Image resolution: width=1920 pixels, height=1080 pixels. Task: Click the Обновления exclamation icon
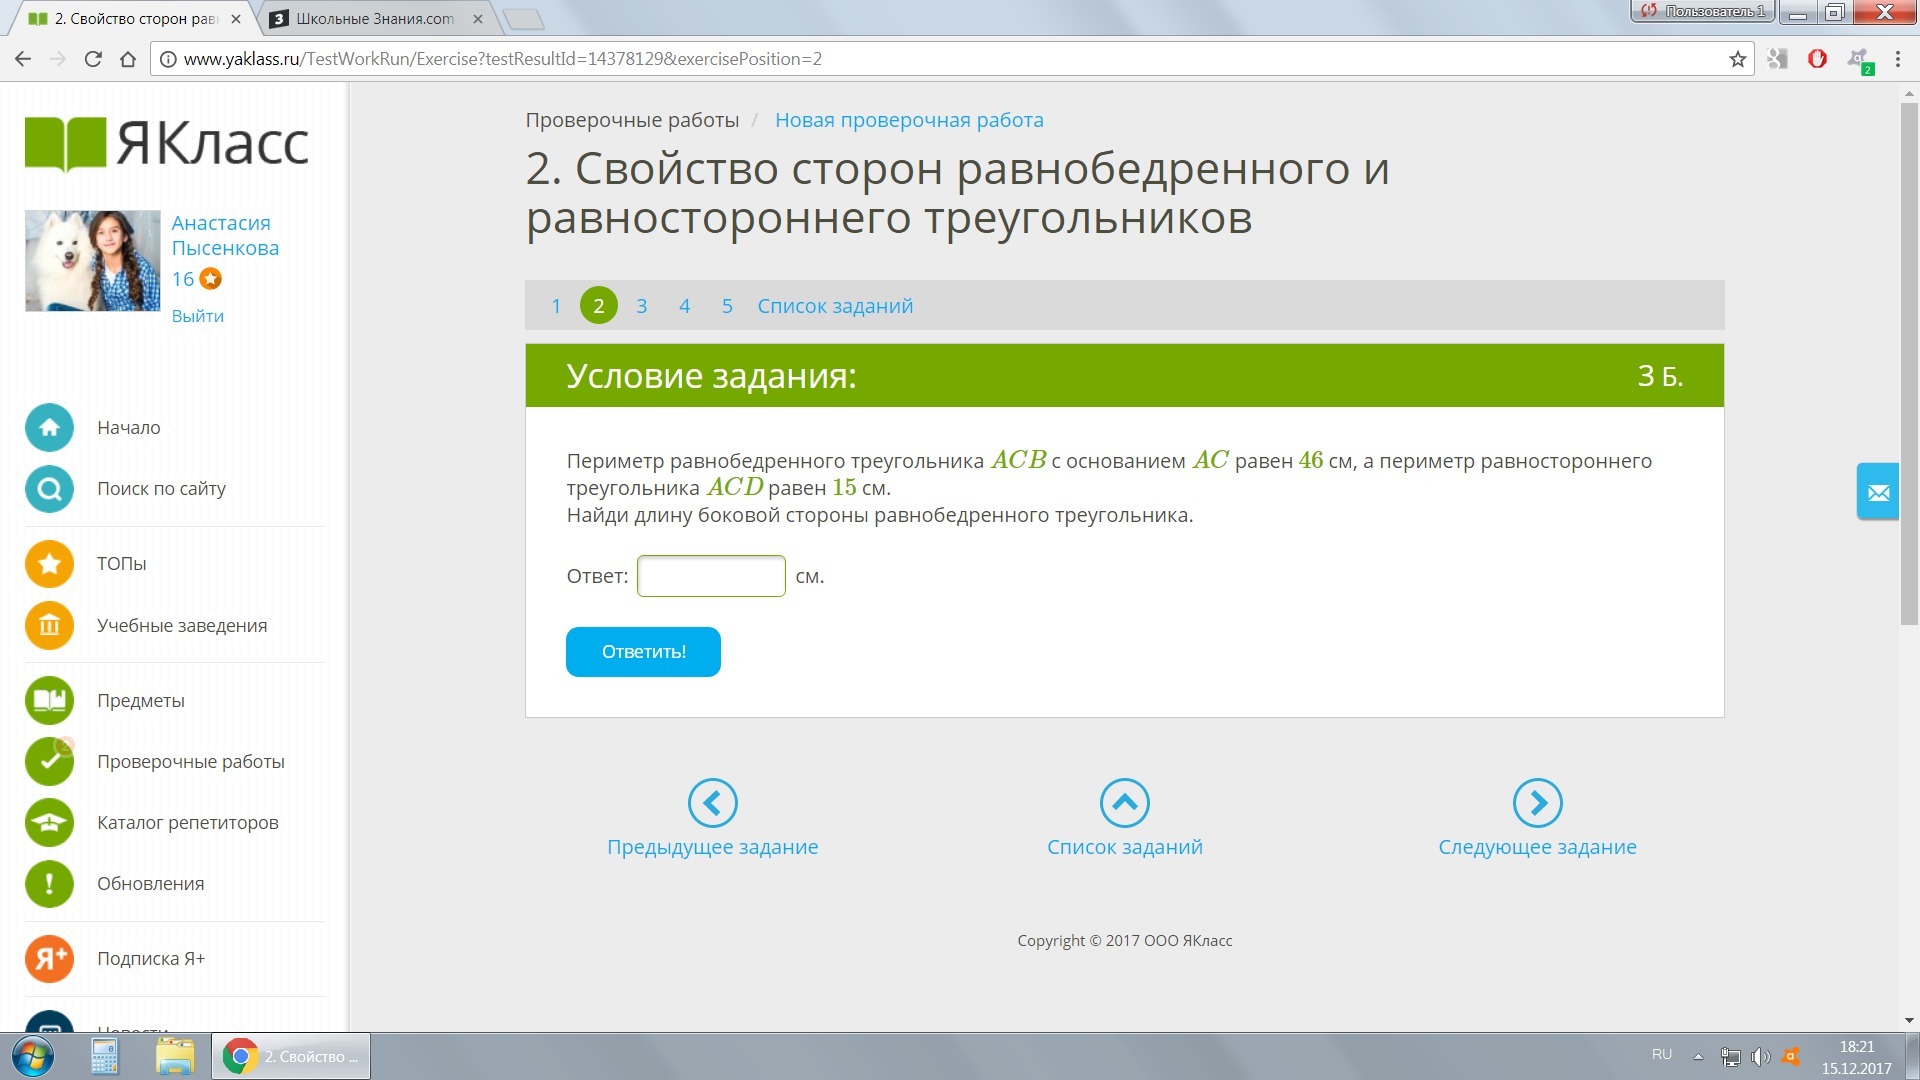point(49,884)
